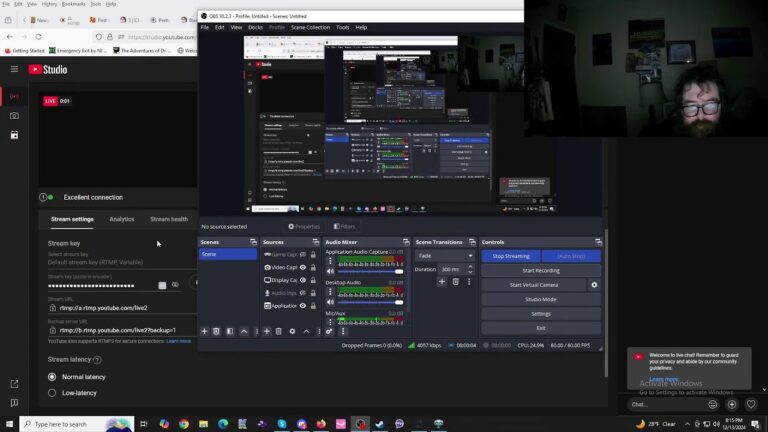The width and height of the screenshot is (768, 432).
Task: Mute the Application Audio Capture speaker icon
Action: 331,271
